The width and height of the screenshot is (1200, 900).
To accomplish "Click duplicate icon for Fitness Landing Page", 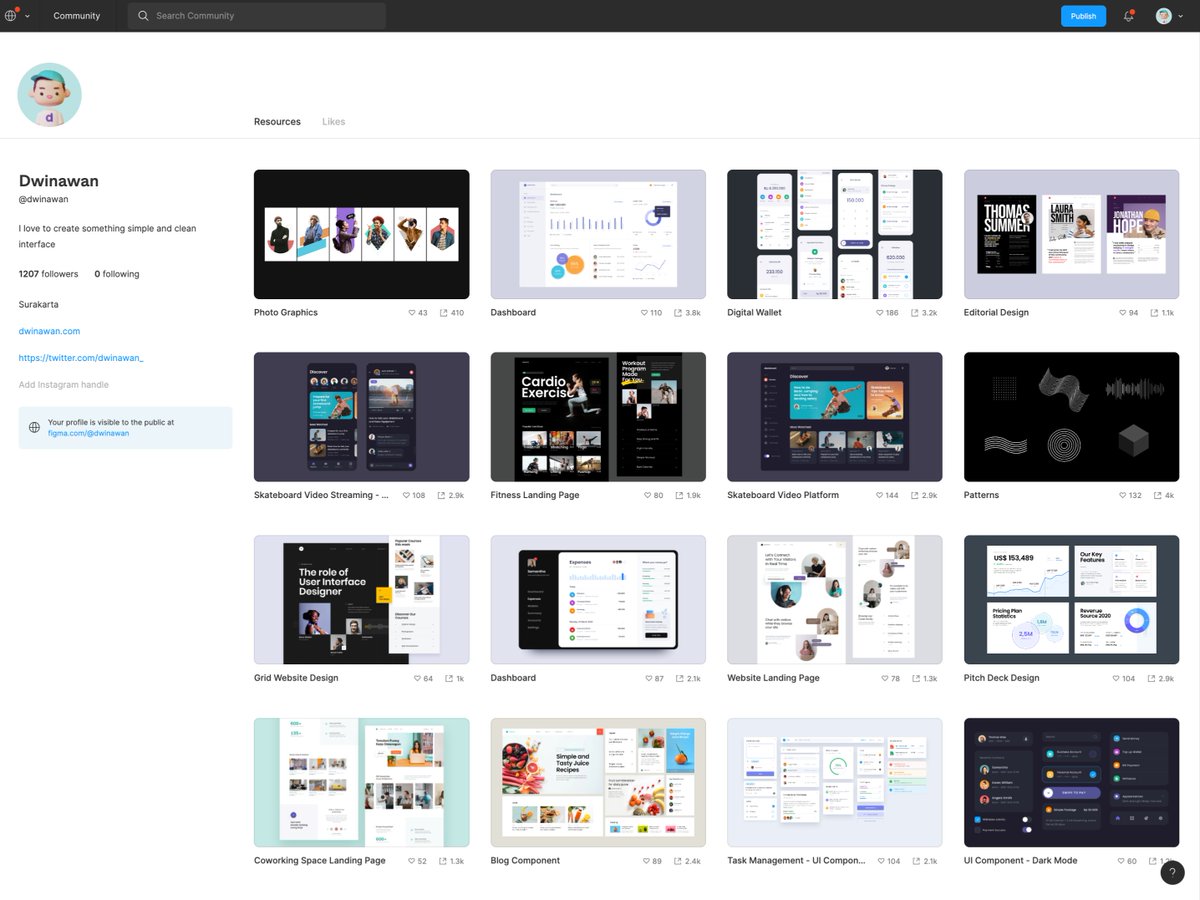I will (679, 496).
